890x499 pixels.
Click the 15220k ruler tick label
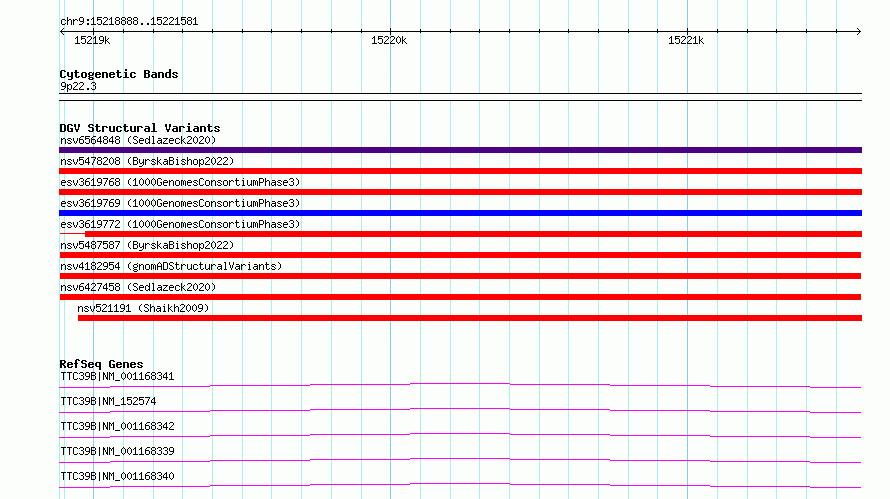pos(389,40)
